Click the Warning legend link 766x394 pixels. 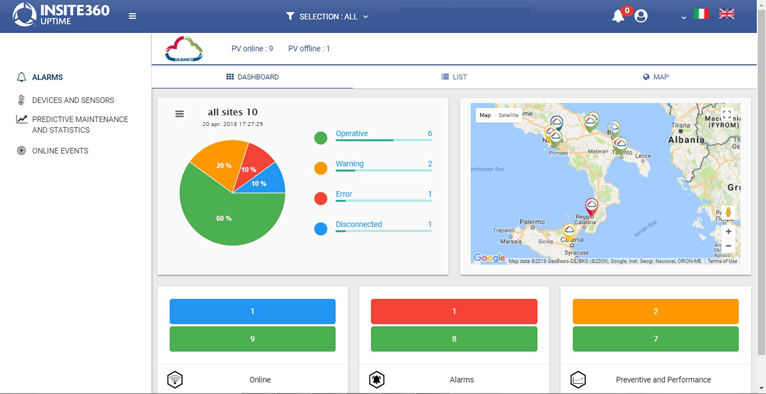click(x=349, y=164)
